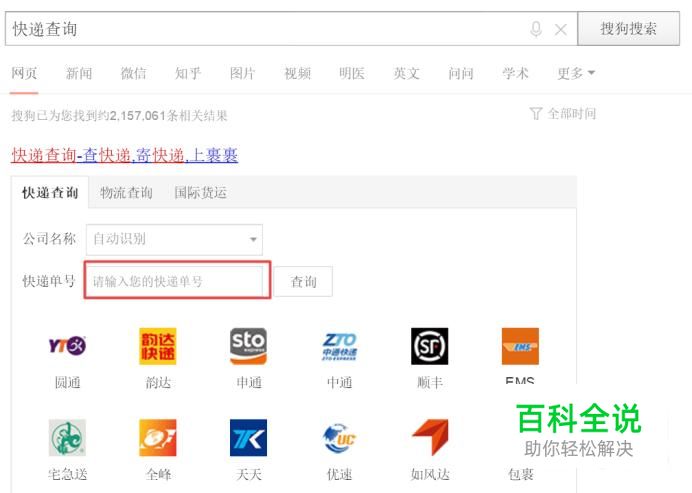Click the 包裹 text label
This screenshot has height=493, width=692.
[x=521, y=474]
